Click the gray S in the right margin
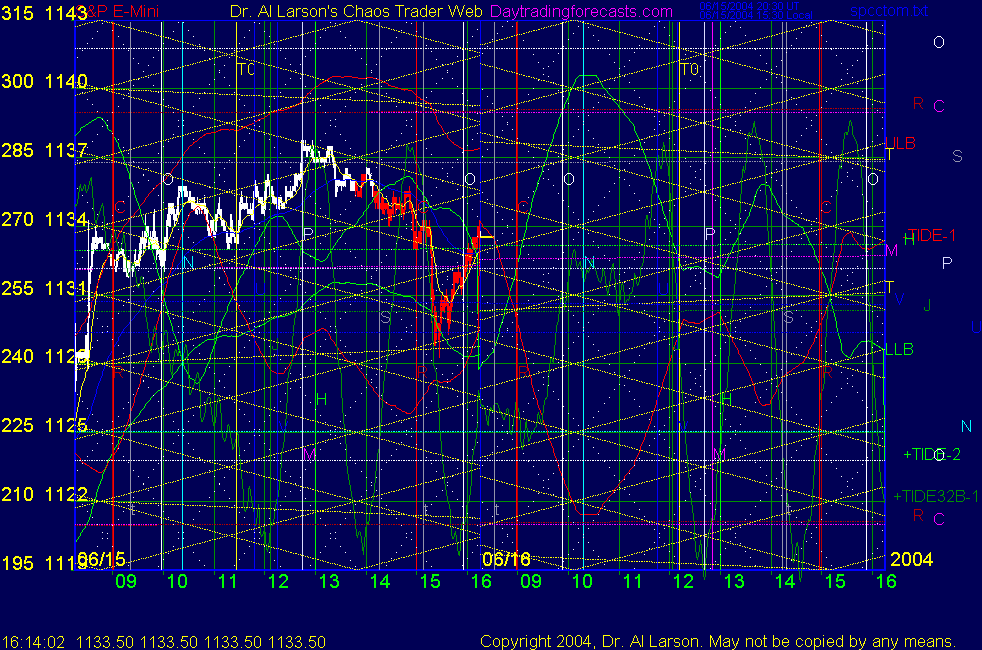 [x=957, y=156]
